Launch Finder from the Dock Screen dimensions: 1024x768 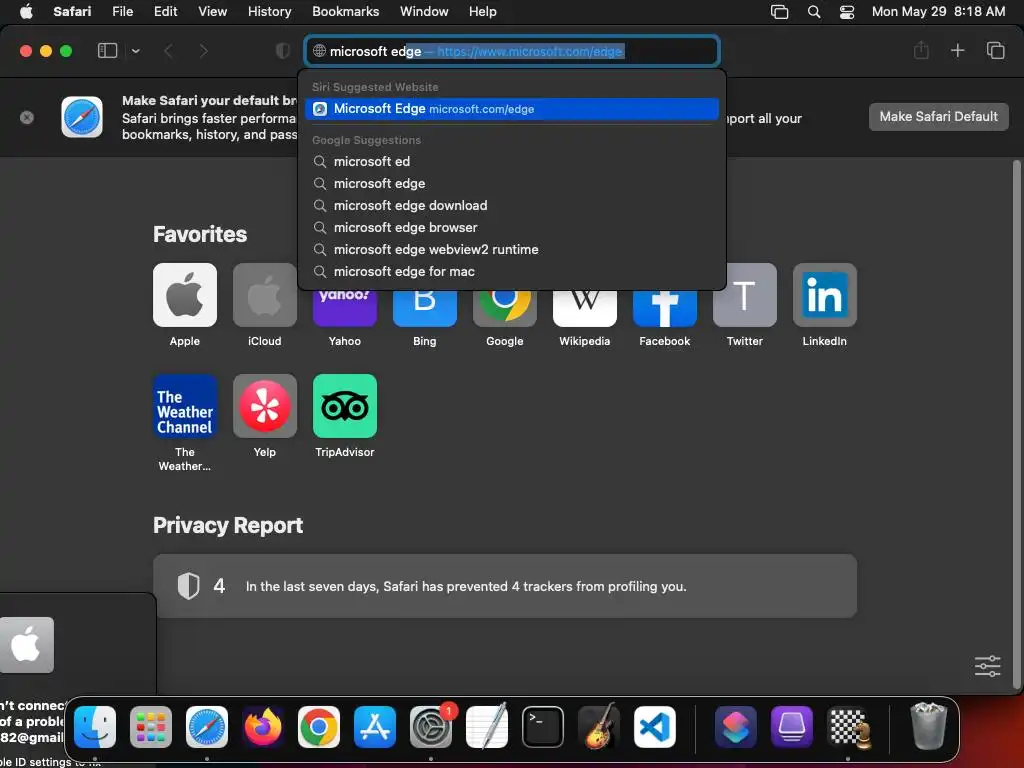tap(95, 727)
